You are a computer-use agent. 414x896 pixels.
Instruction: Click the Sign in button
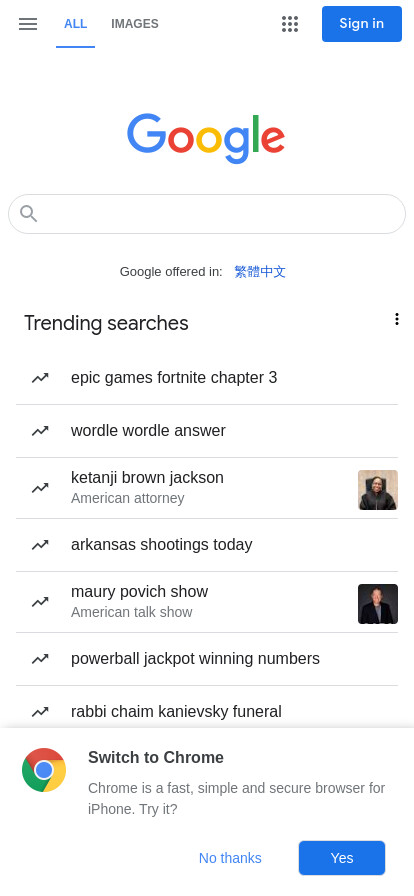(x=362, y=24)
